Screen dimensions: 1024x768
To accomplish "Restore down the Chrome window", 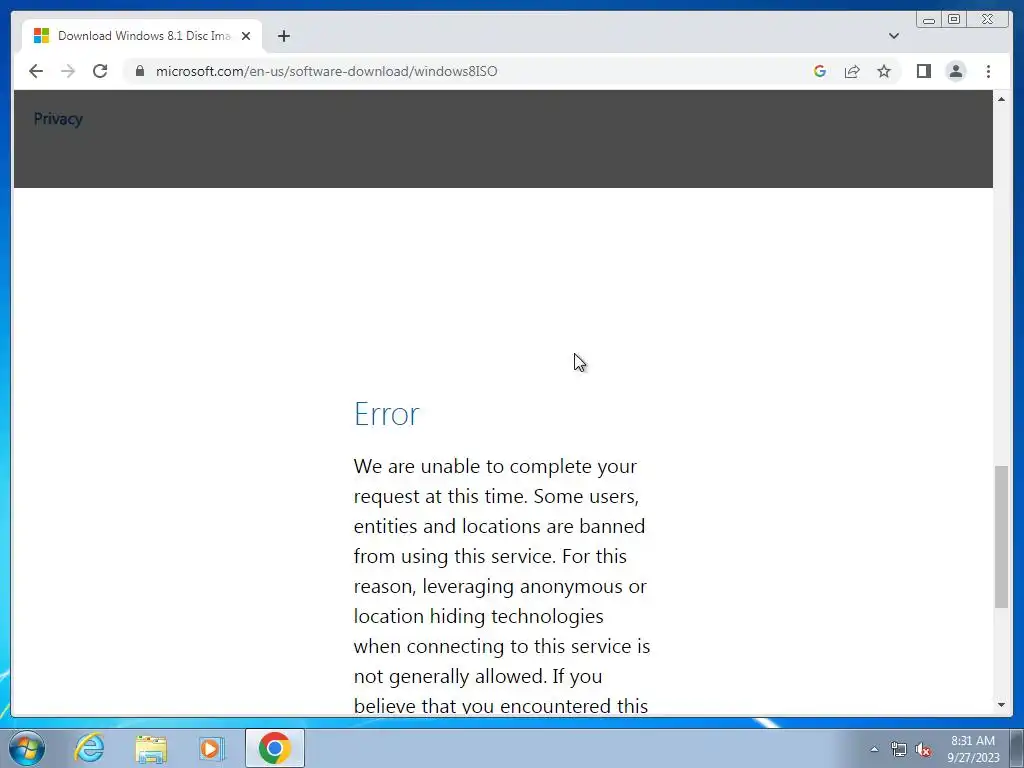I will pos(954,20).
